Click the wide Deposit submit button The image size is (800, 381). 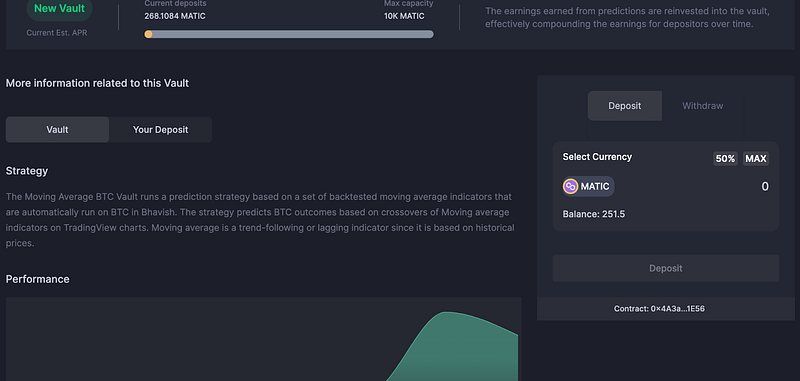666,268
